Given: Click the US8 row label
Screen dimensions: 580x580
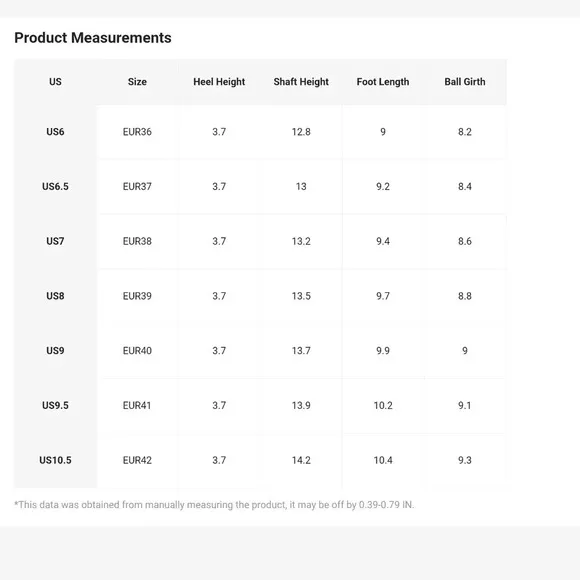Looking at the screenshot, I should [55, 296].
